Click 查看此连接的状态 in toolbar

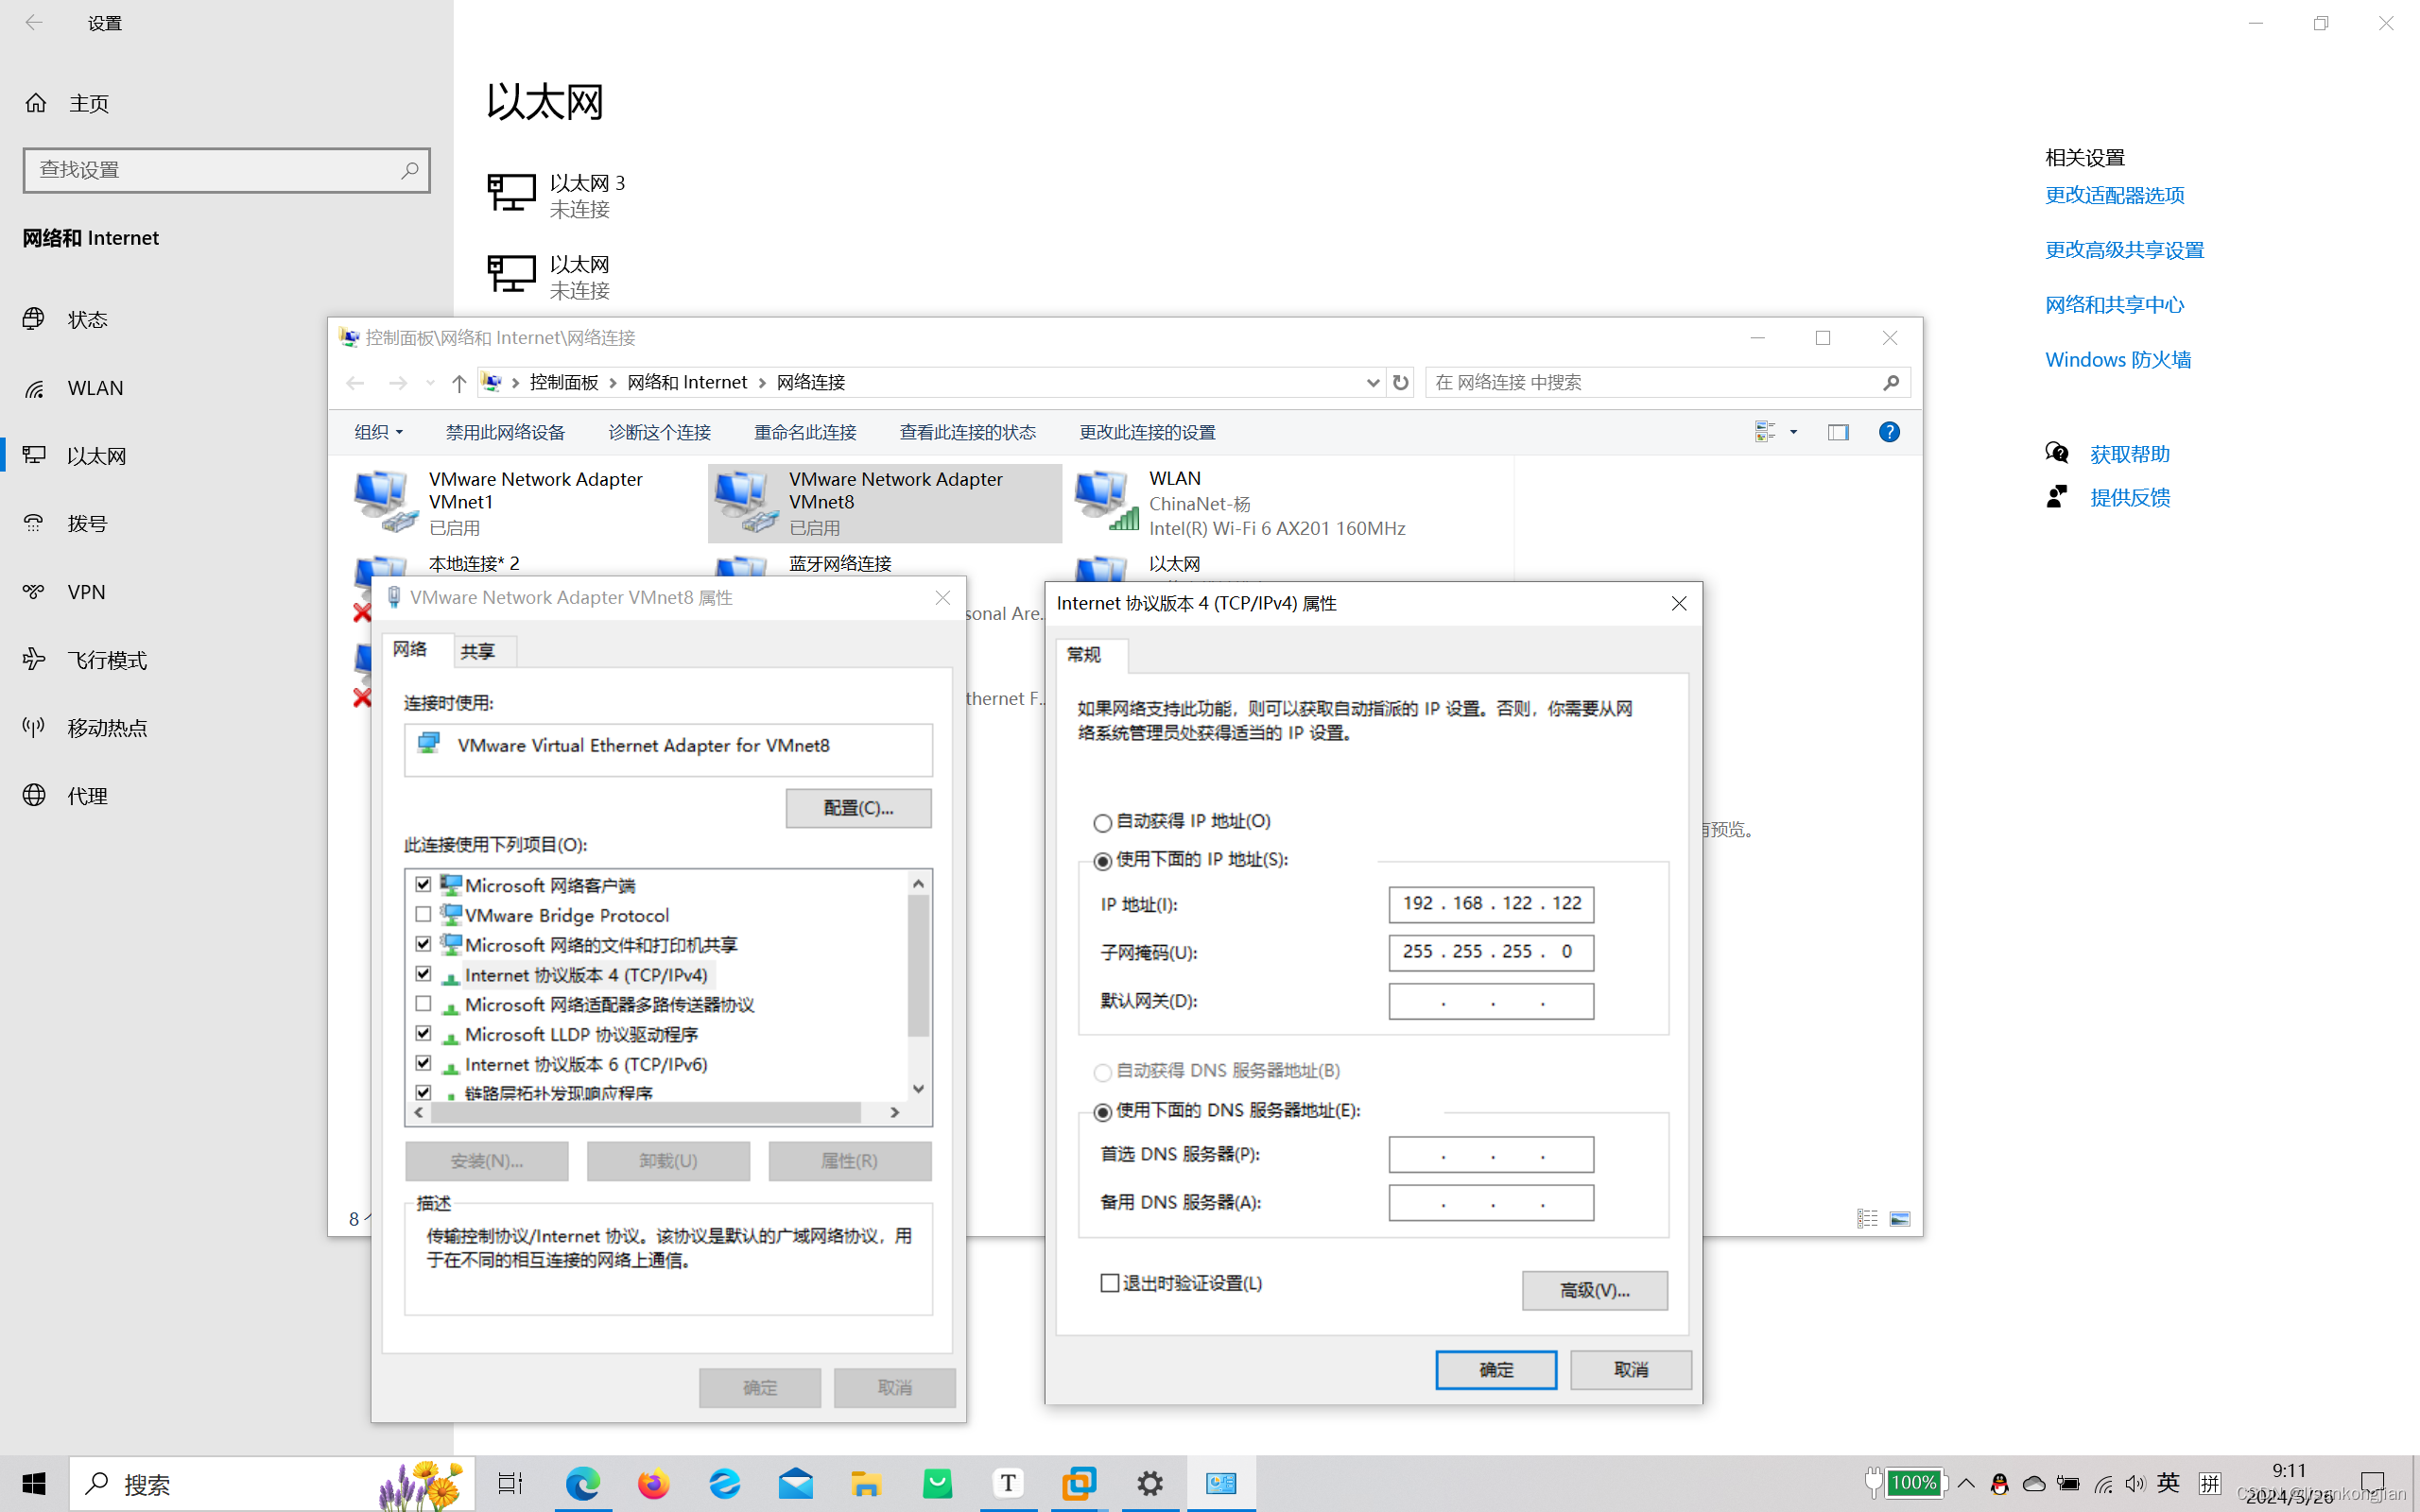pos(967,432)
